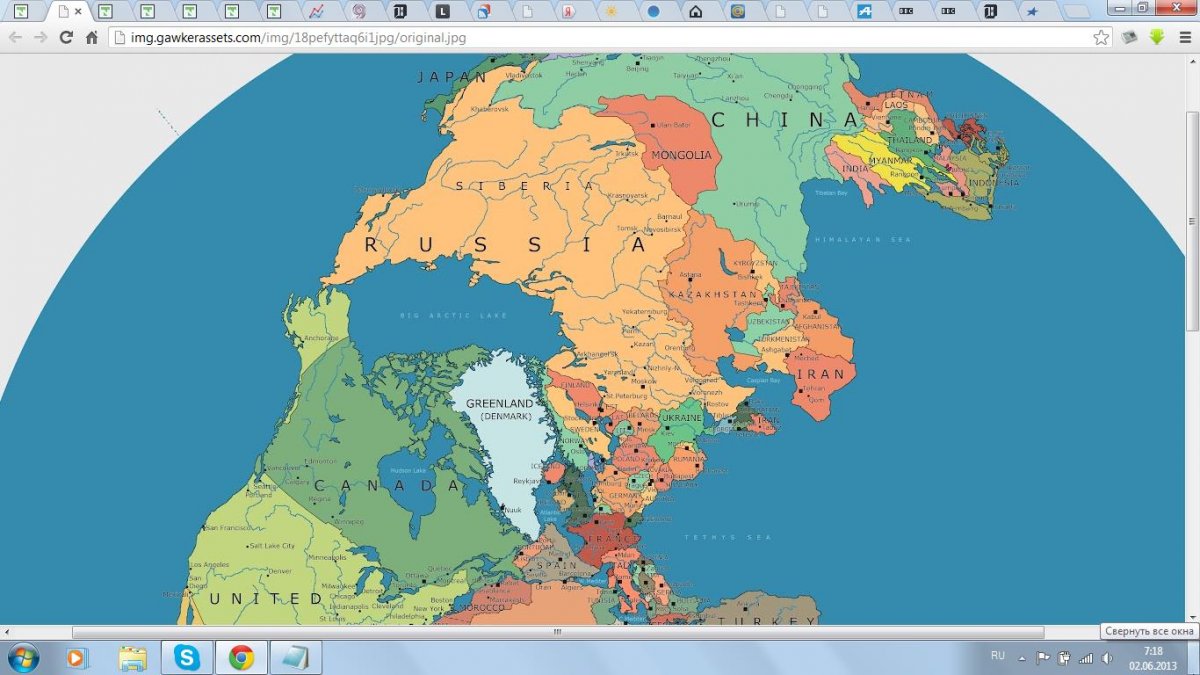The image size is (1200, 675).
Task: Open the media player taskbar icon
Action: 78,657
